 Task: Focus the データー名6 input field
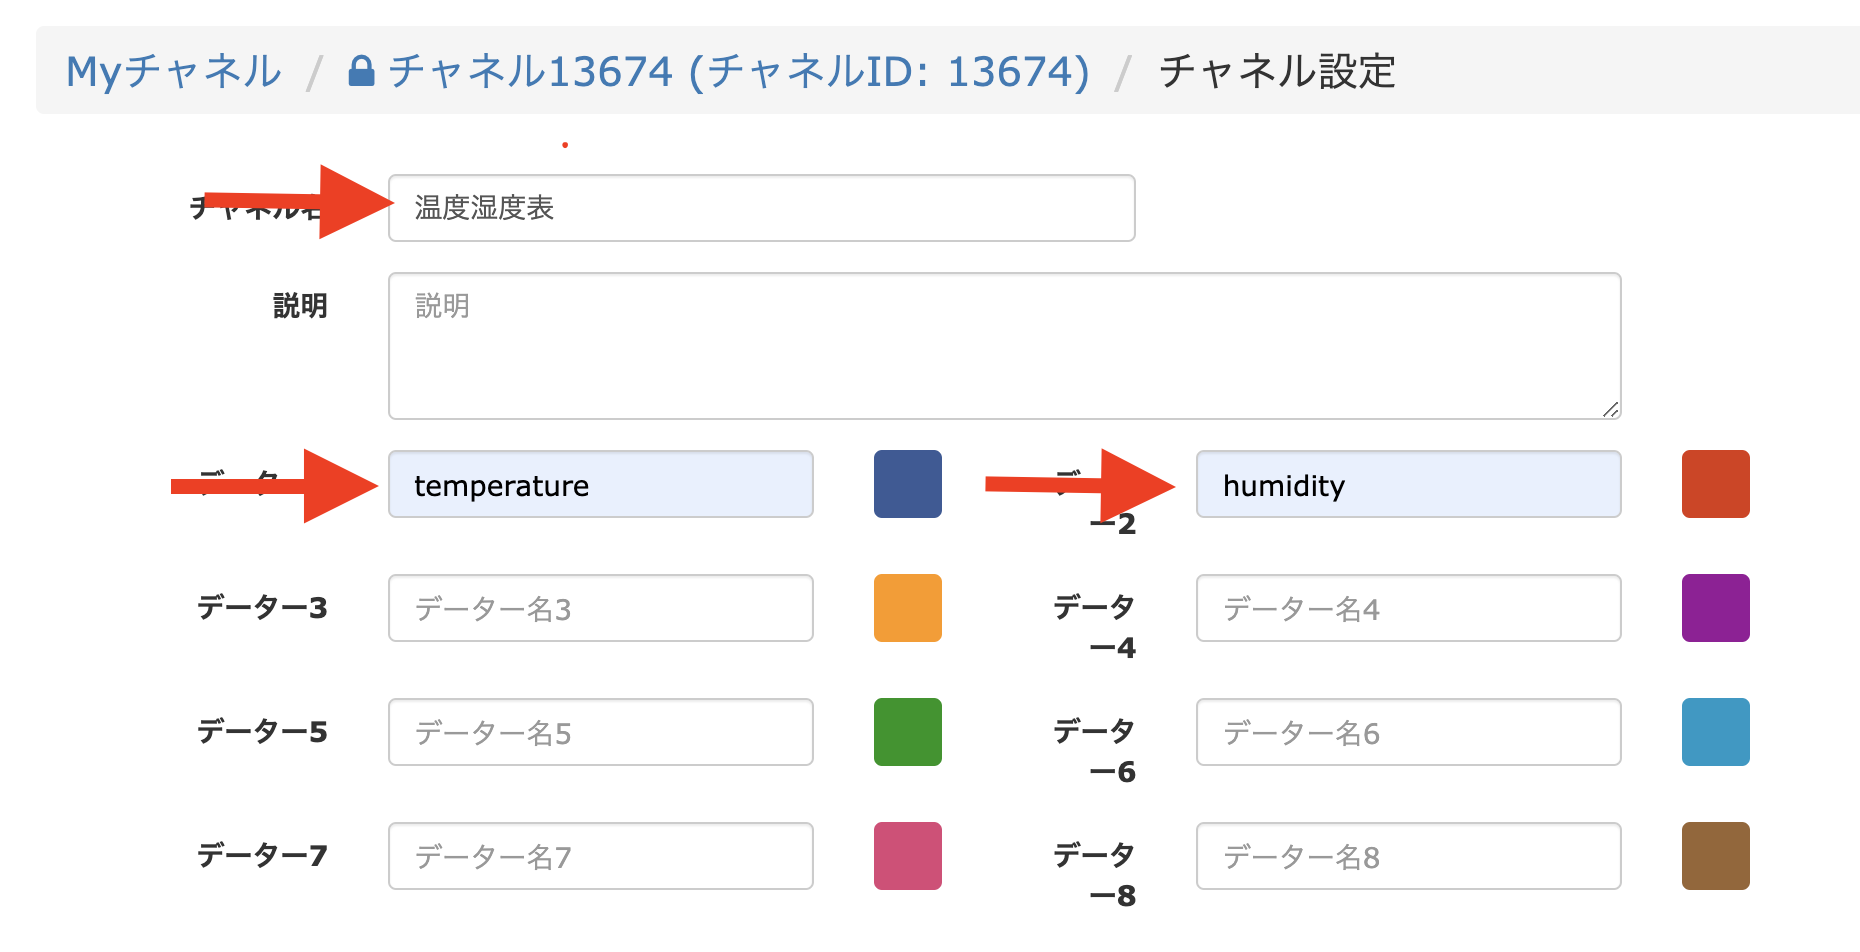[1408, 732]
